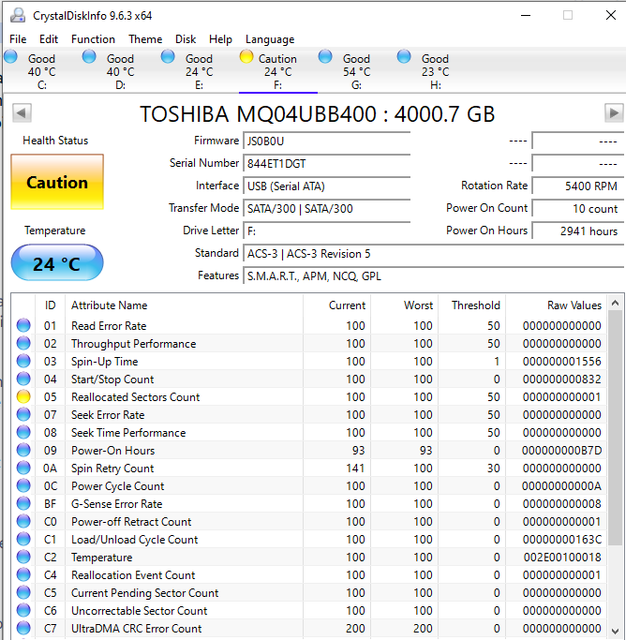Click the Interface field USB (Serial ATA)
Image resolution: width=626 pixels, height=640 pixels.
click(326, 186)
